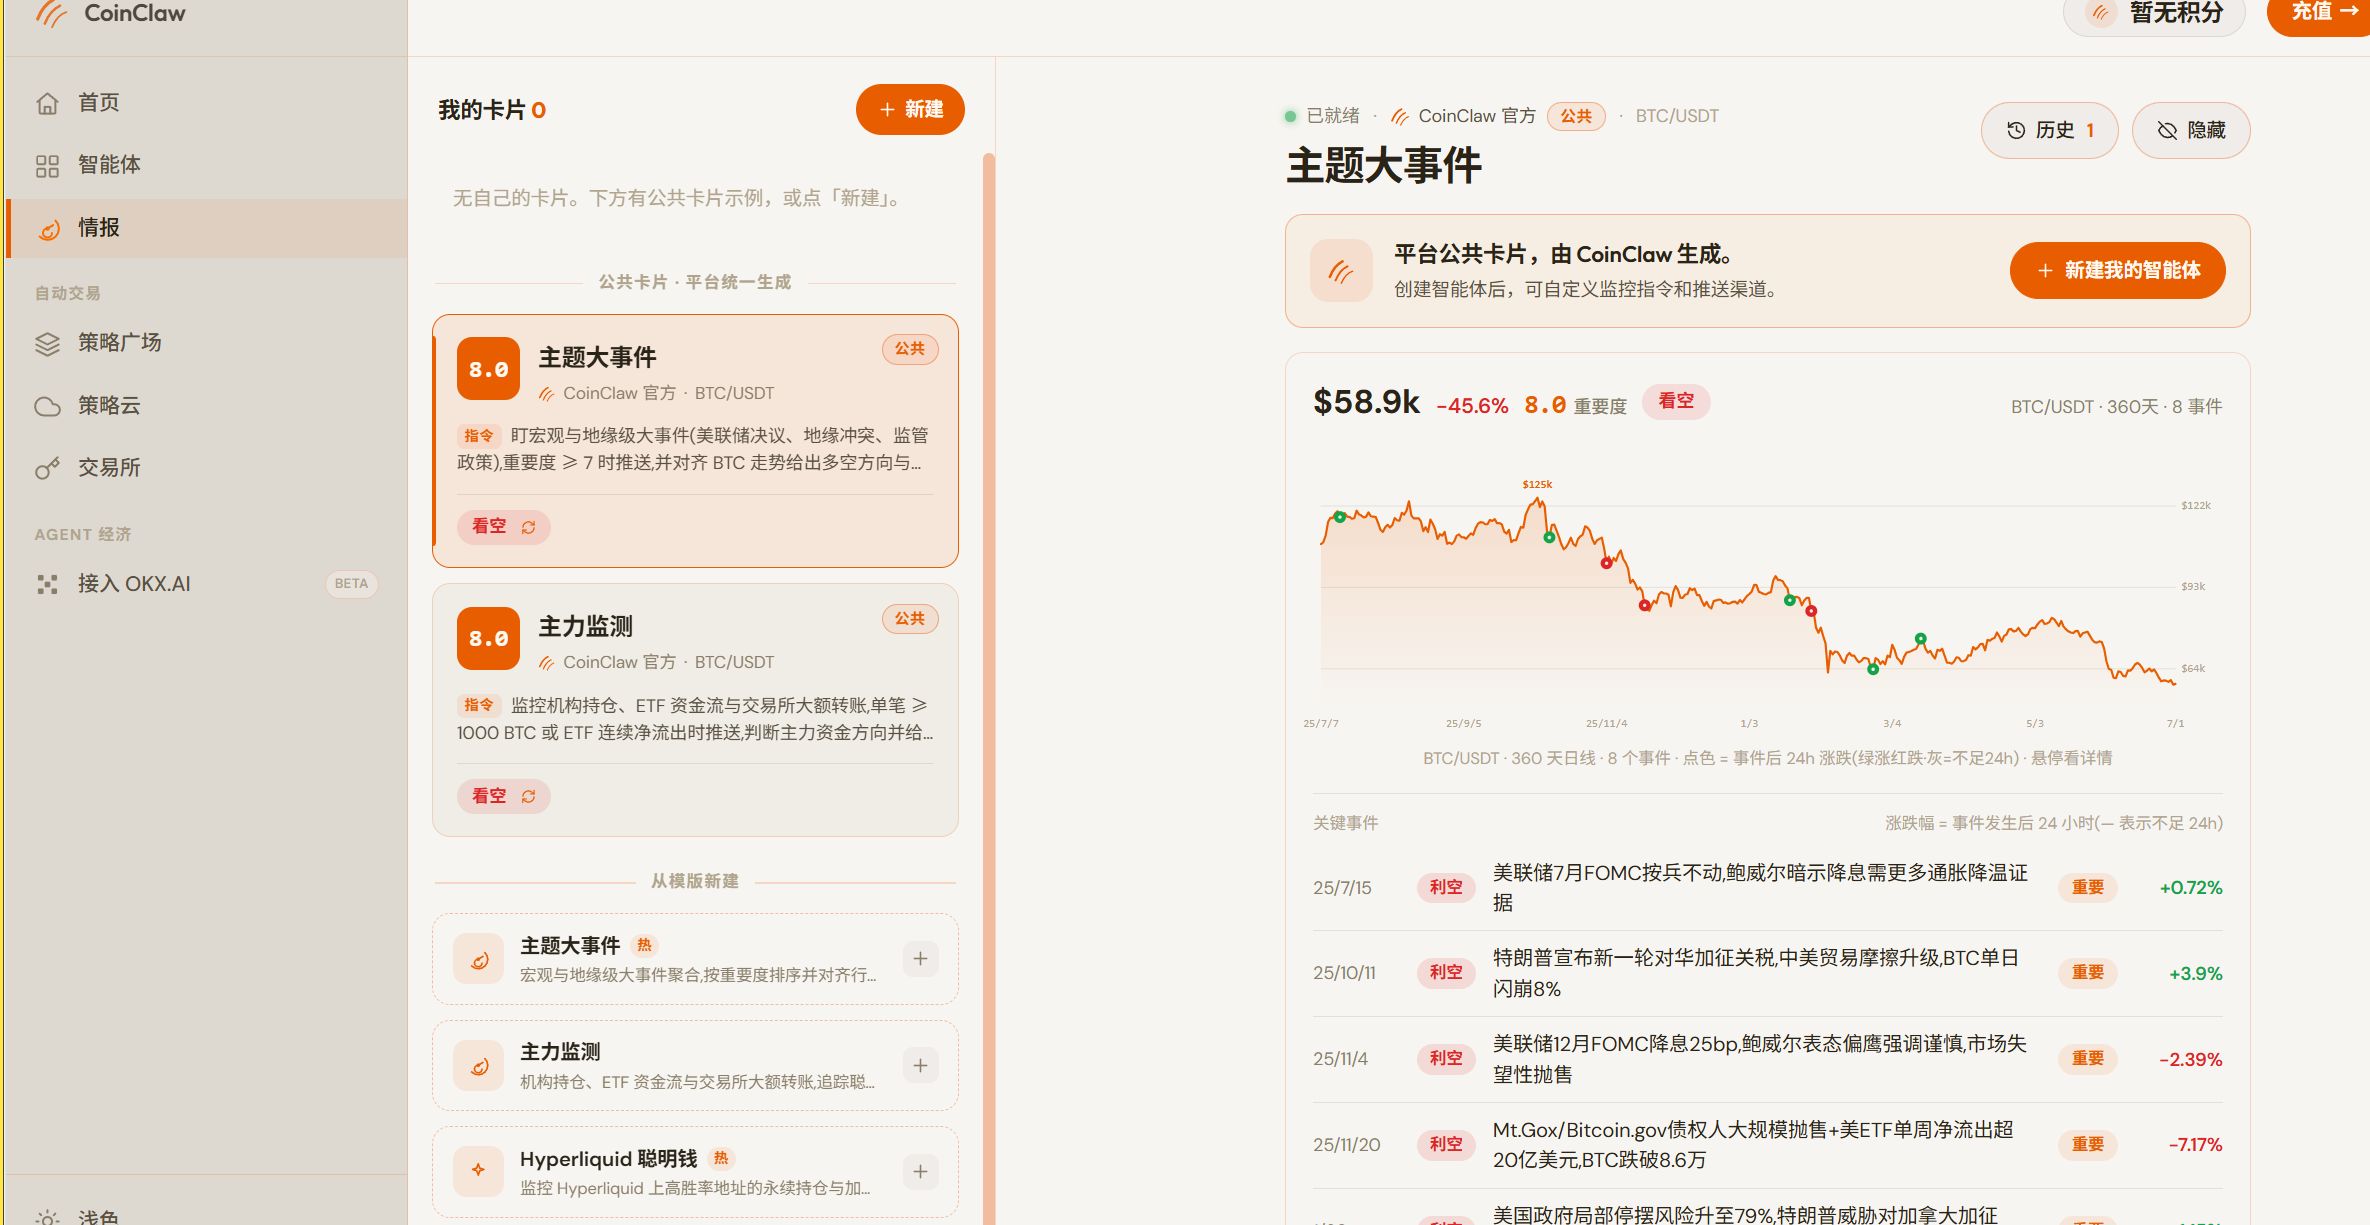Click the 8.0 score badge on 主题大事件 card

point(488,369)
